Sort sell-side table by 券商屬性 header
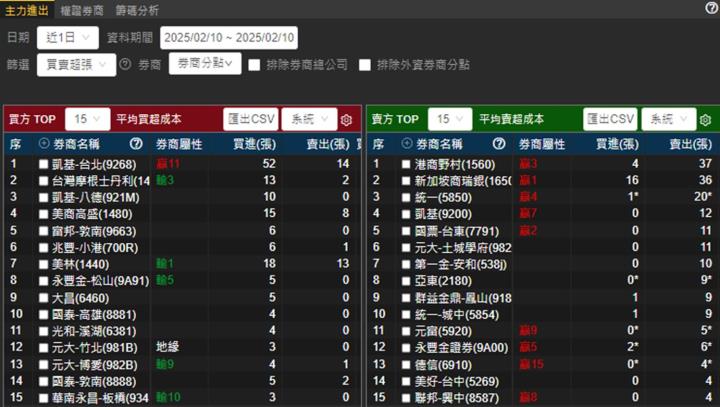Screen dimensions: 720x407 point(542,144)
